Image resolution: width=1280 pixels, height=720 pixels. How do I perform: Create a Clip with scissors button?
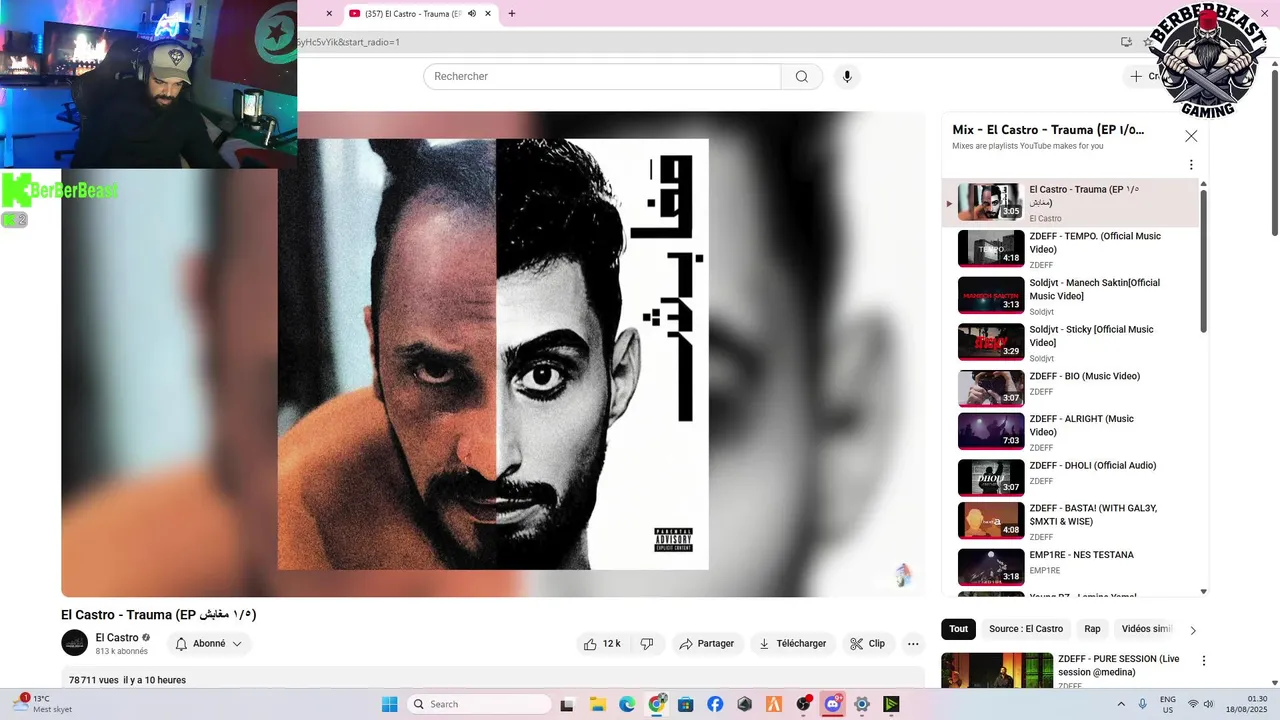[x=868, y=644]
